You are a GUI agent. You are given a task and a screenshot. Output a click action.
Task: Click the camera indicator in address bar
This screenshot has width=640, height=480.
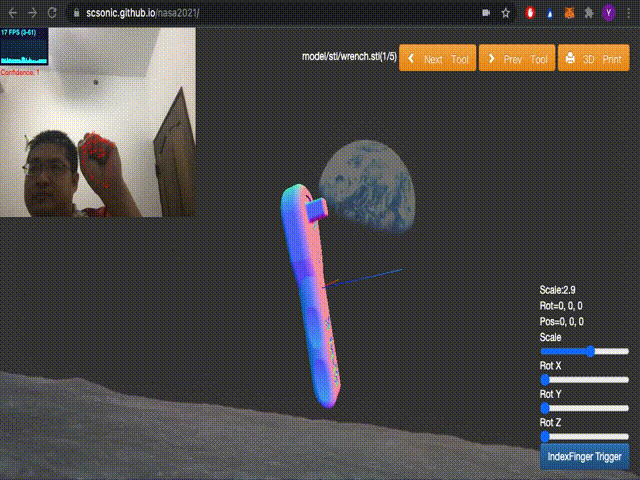[x=487, y=13]
